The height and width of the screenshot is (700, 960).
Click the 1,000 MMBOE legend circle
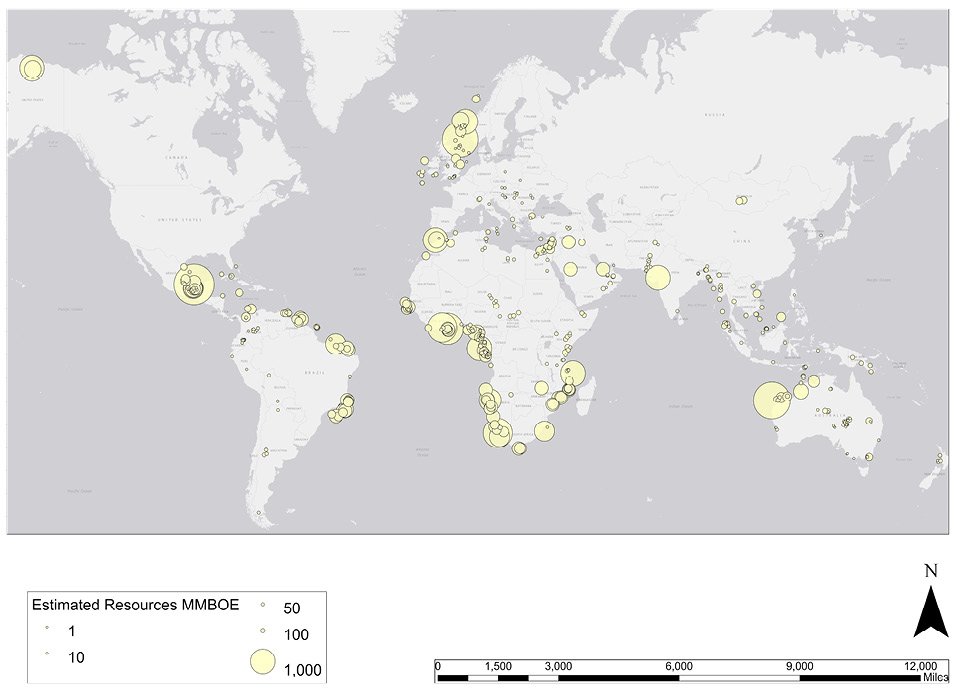tap(262, 662)
